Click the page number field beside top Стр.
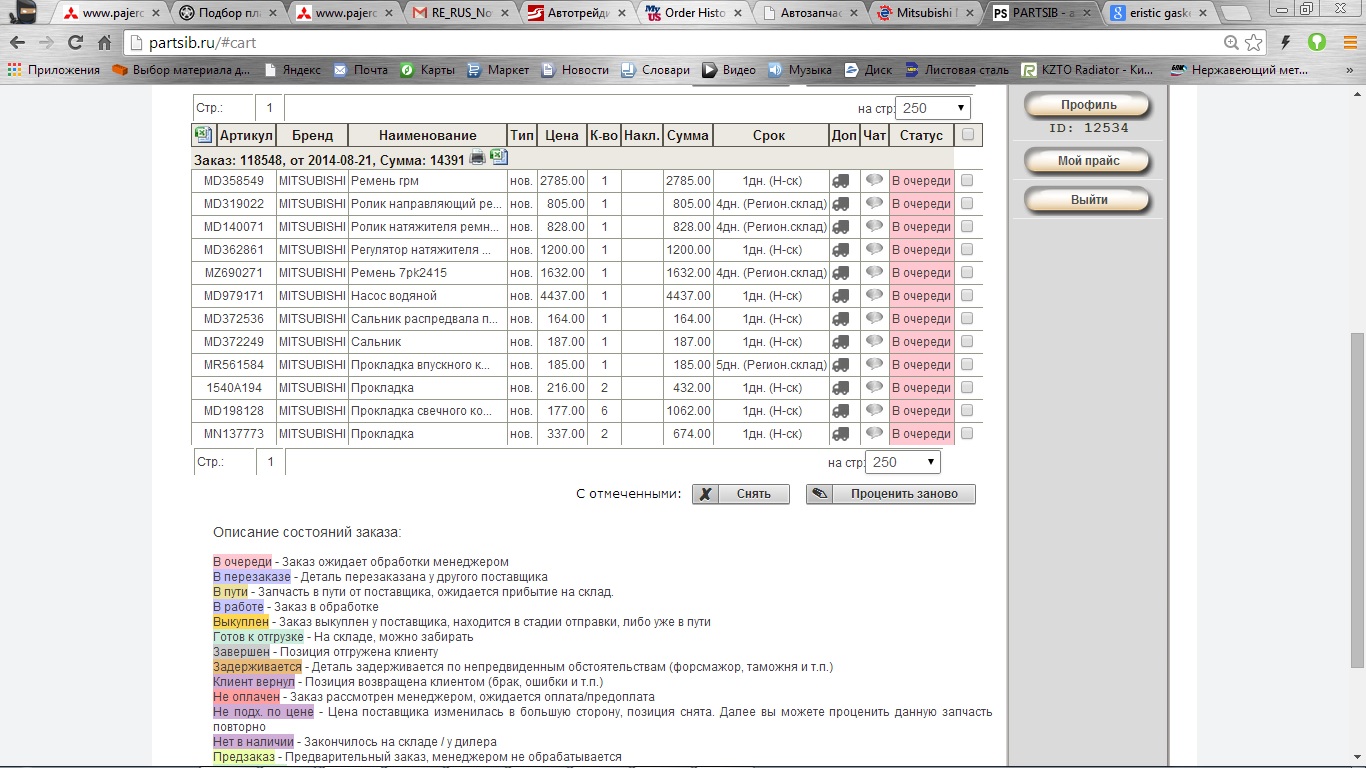 tap(269, 108)
